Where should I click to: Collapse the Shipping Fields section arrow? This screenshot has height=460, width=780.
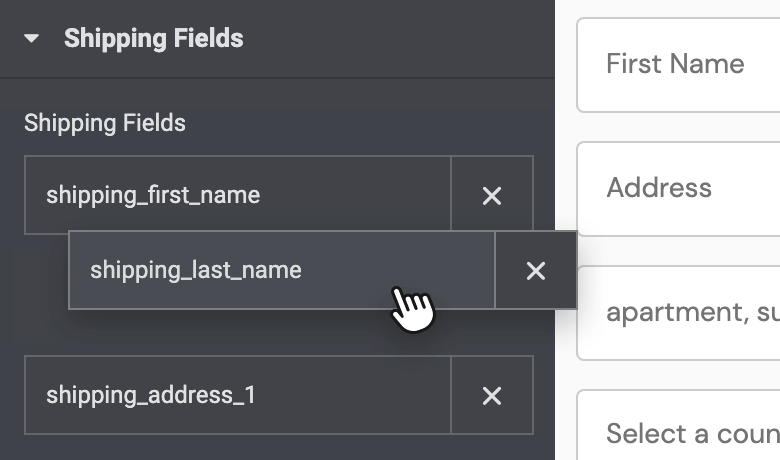tap(31, 38)
